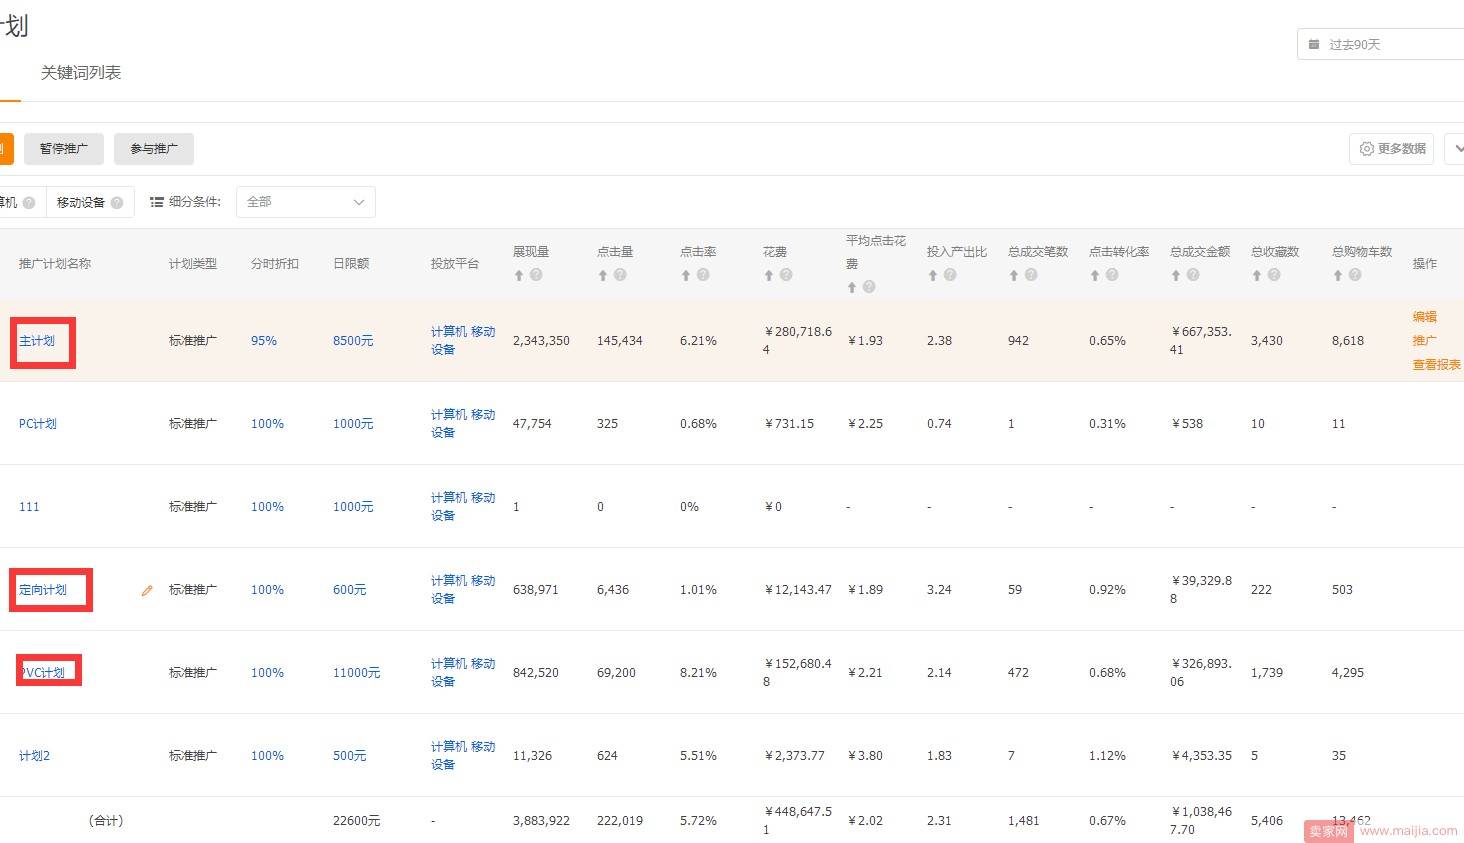Sort by 总成交金额 using its arrow icon
This screenshot has height=843, width=1464.
(1176, 275)
